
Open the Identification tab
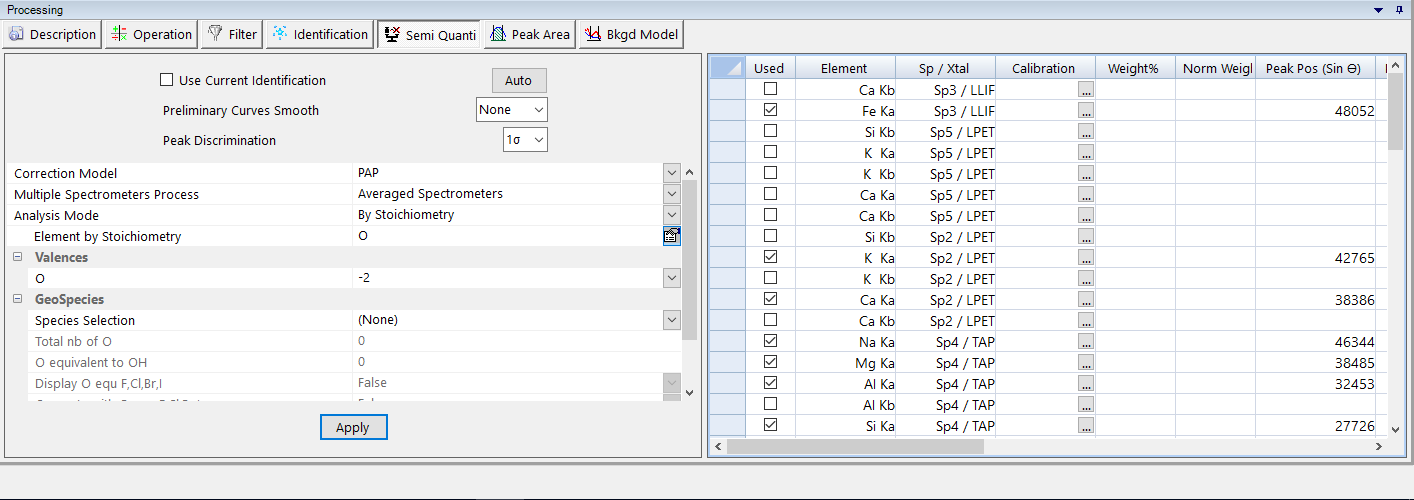(x=320, y=34)
